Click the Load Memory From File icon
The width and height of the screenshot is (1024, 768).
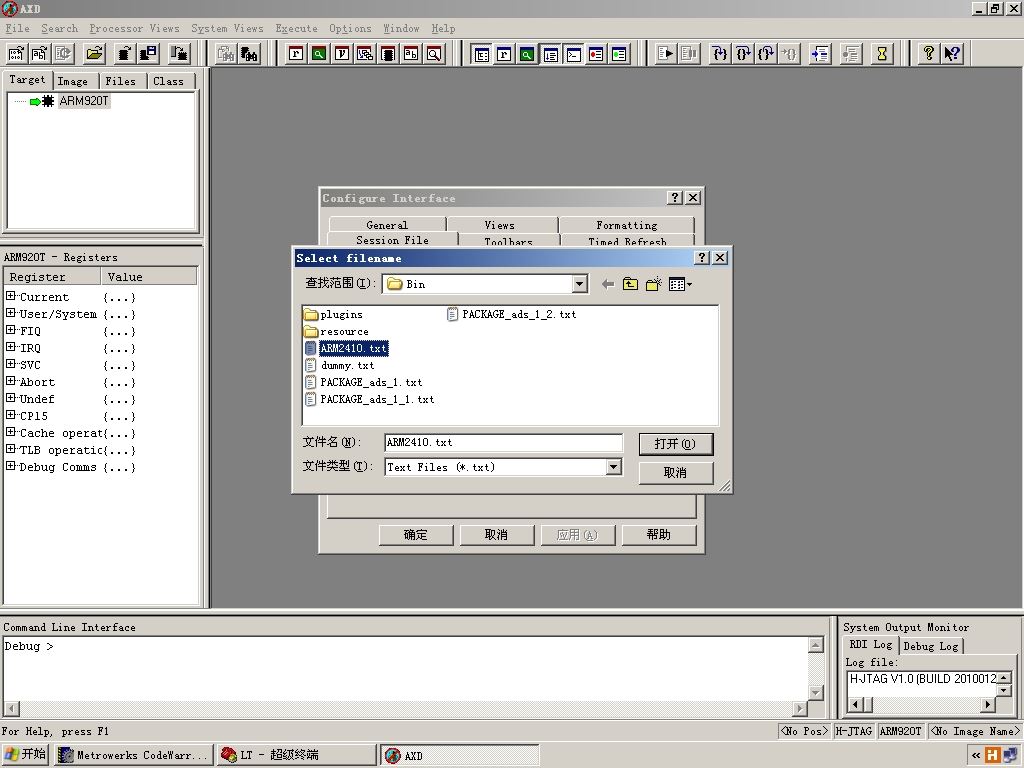(124, 54)
